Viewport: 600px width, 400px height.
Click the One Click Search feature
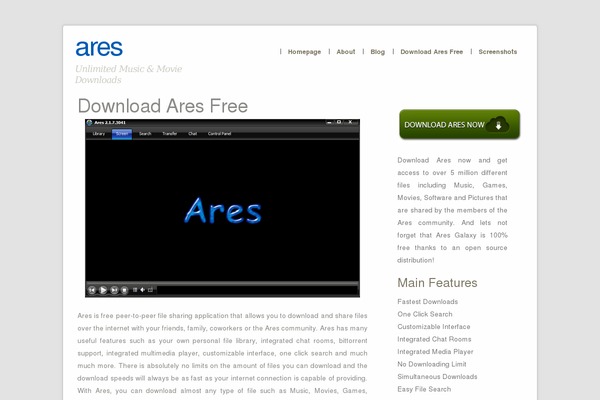(425, 314)
